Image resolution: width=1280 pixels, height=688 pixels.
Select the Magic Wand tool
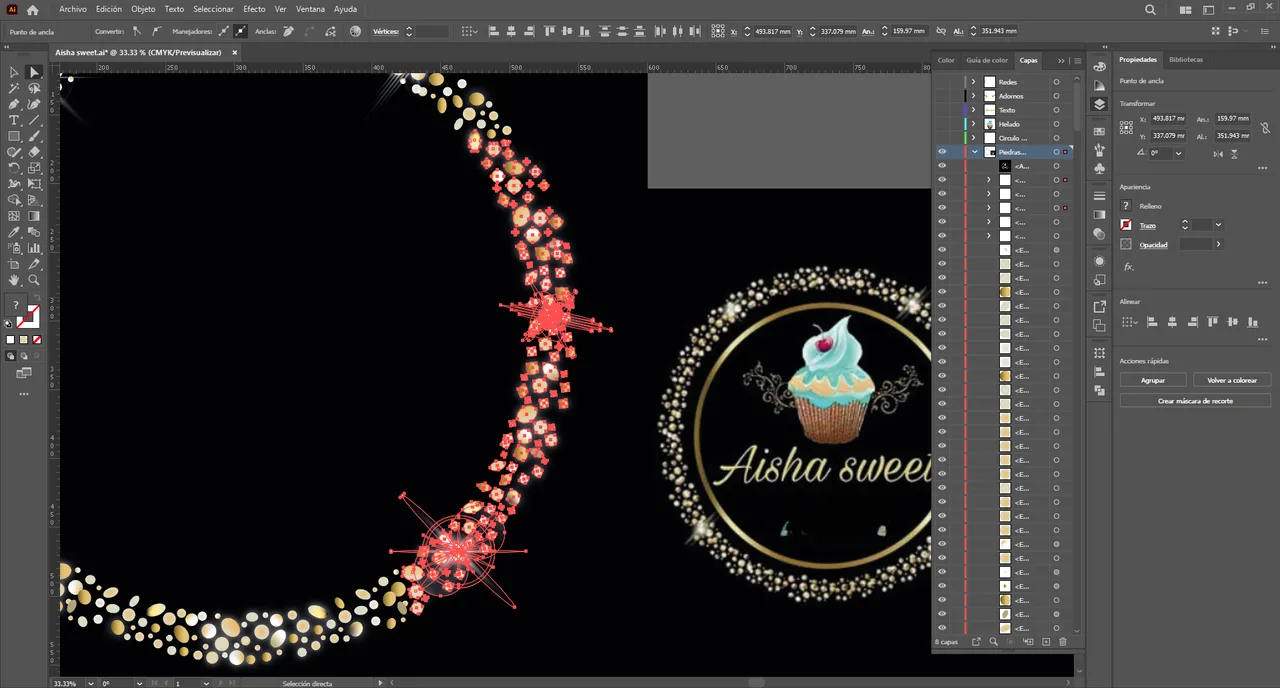tap(14, 88)
